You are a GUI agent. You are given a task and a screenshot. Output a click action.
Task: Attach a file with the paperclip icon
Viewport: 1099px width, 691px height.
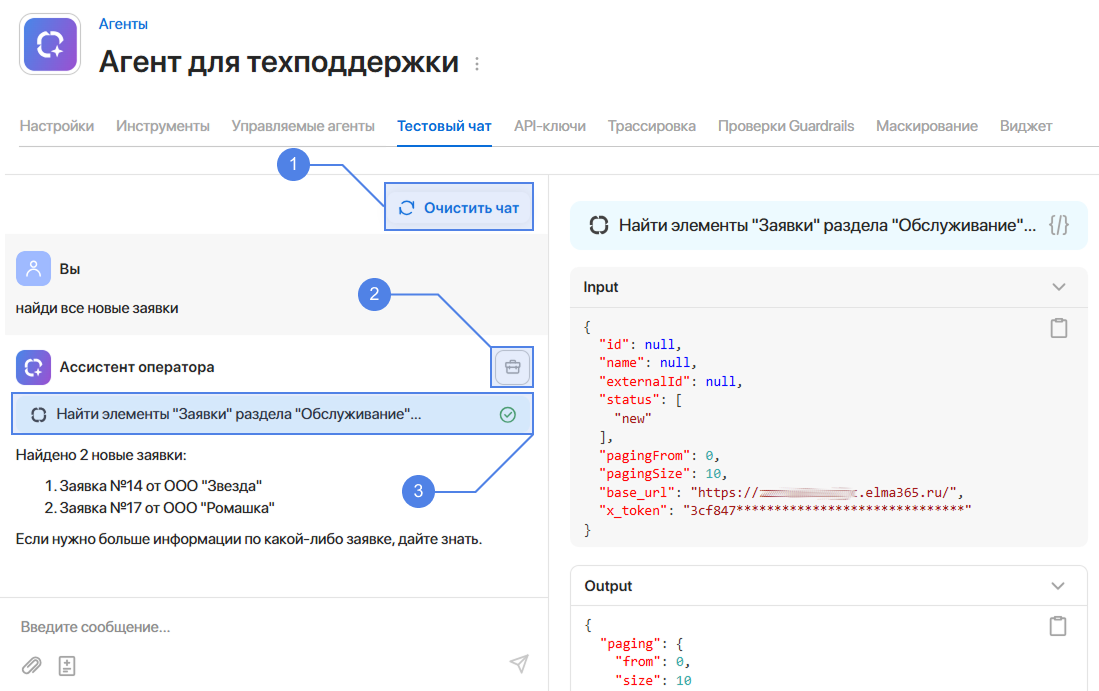tap(32, 665)
